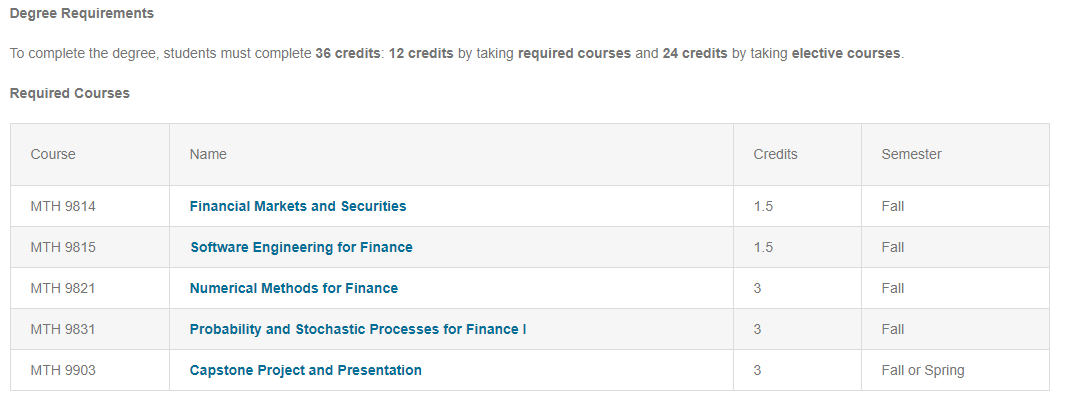Open Probability and Stochastic Processes for Finance I
Image resolution: width=1077 pixels, height=396 pixels.
pyautogui.click(x=358, y=329)
